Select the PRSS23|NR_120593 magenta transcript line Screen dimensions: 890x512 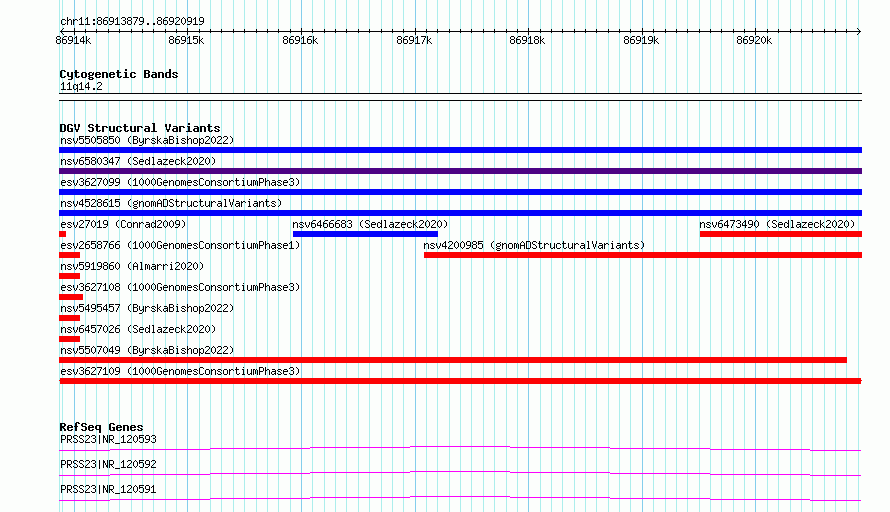click(x=460, y=448)
